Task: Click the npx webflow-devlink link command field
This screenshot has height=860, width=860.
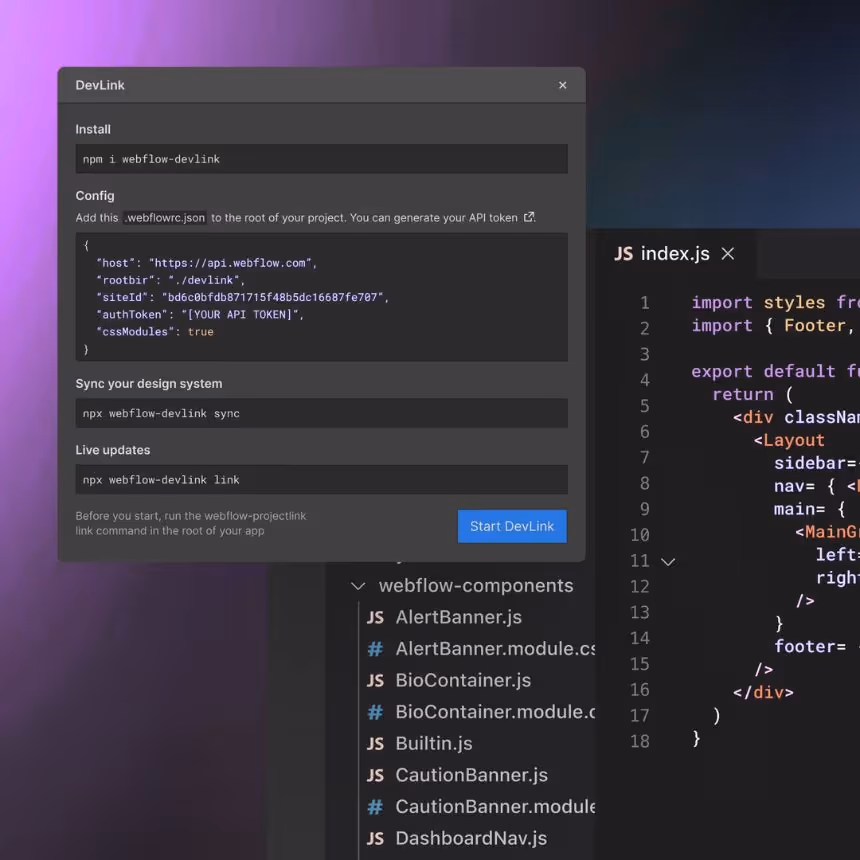Action: click(x=321, y=480)
